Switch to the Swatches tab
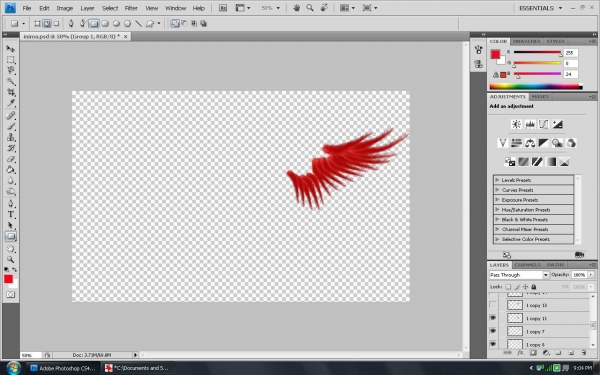The image size is (600, 375). [x=526, y=41]
